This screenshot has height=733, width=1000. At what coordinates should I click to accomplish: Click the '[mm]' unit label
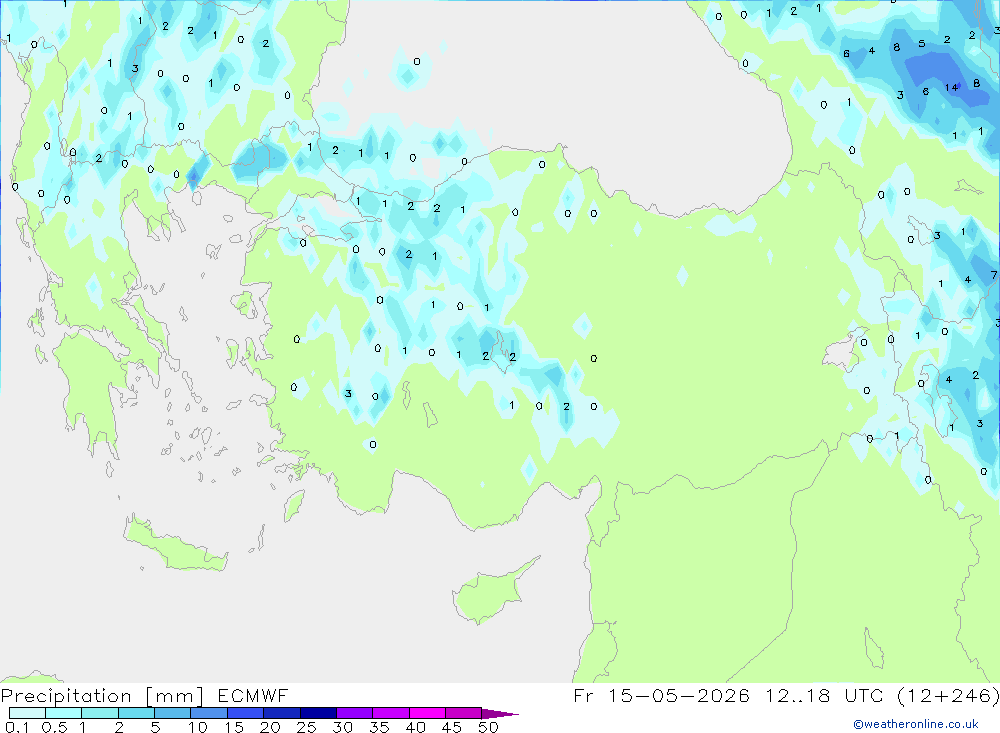(x=174, y=696)
